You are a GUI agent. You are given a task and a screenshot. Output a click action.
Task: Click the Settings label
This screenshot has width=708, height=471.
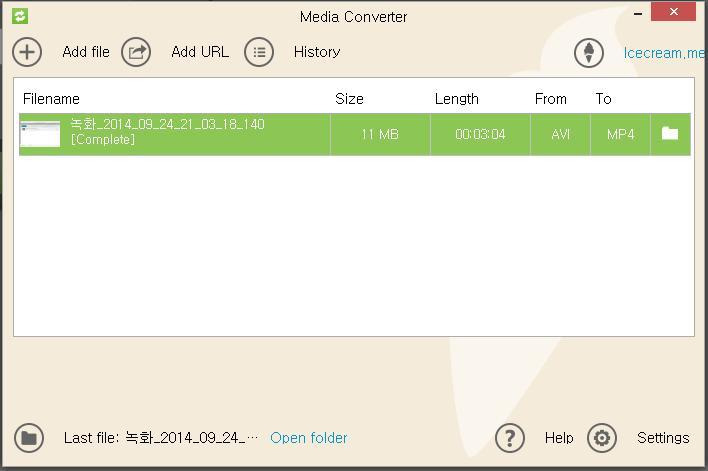(663, 438)
